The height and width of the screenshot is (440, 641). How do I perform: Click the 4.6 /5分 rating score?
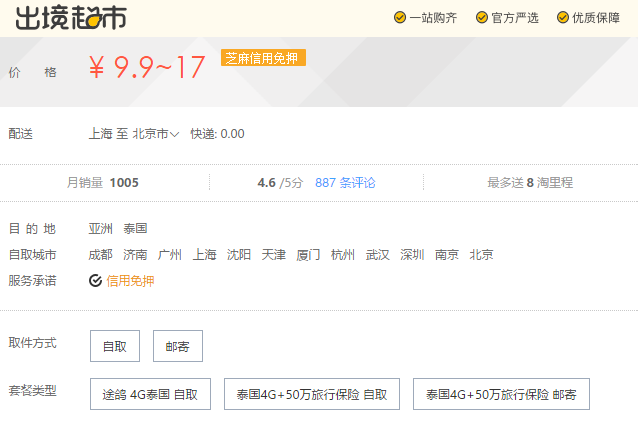[280, 182]
